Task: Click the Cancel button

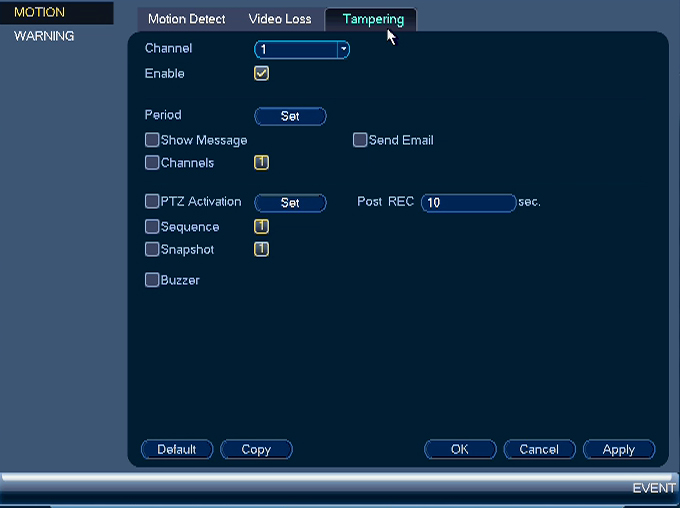Action: (539, 449)
